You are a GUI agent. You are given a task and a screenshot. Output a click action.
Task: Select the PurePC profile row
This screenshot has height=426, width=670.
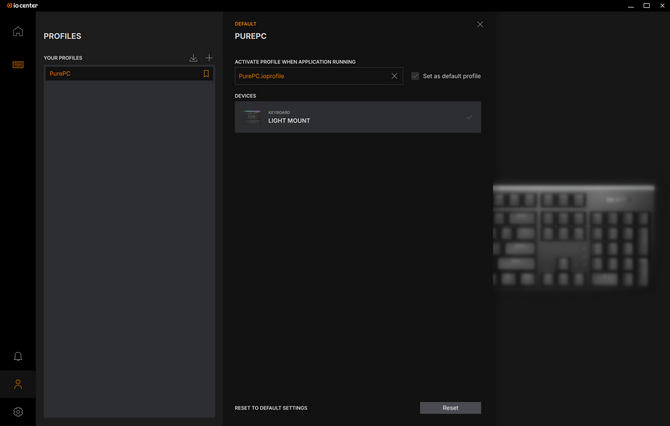tap(129, 73)
